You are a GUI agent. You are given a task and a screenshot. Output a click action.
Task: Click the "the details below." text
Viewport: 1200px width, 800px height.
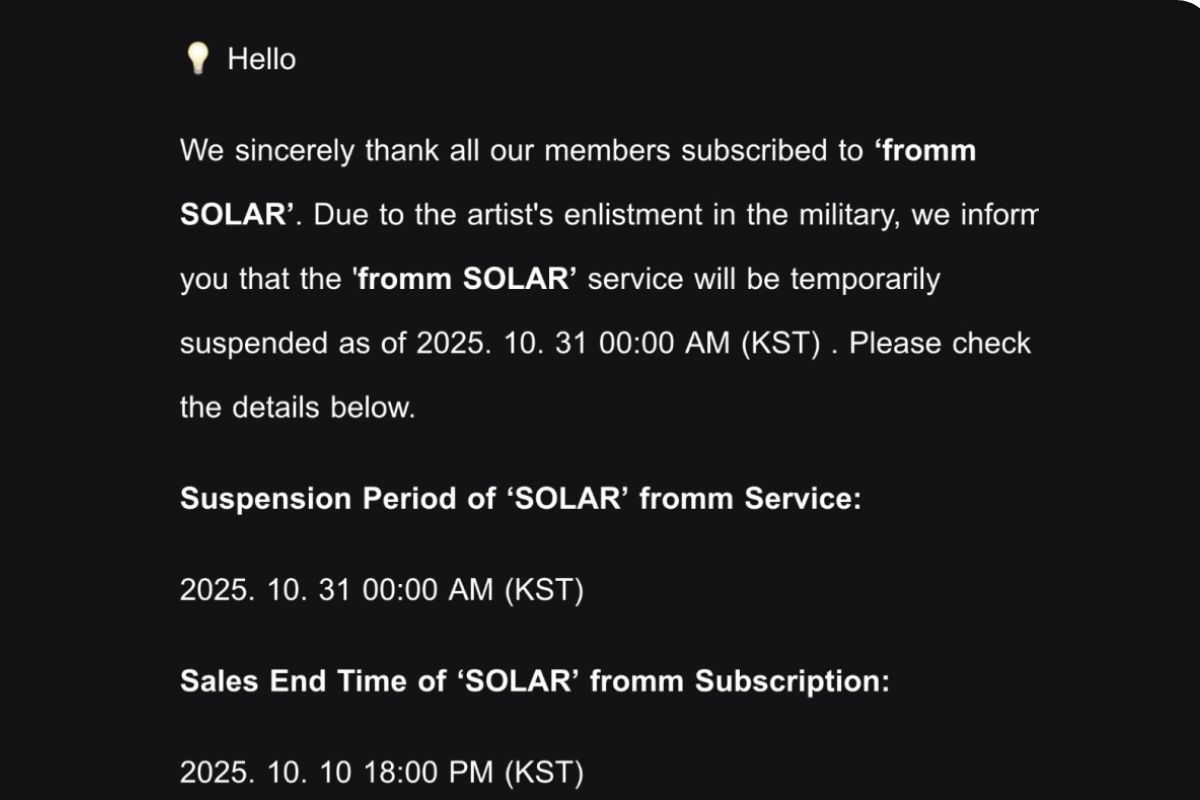(x=297, y=407)
